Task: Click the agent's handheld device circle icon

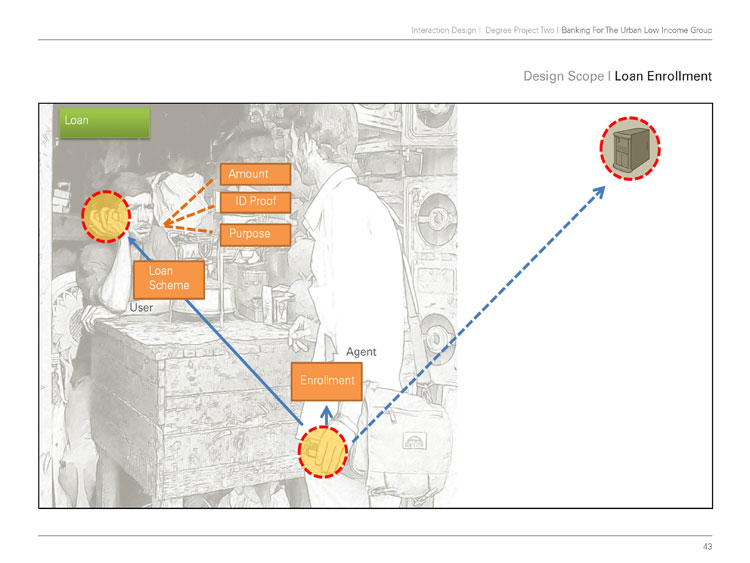Action: click(323, 452)
